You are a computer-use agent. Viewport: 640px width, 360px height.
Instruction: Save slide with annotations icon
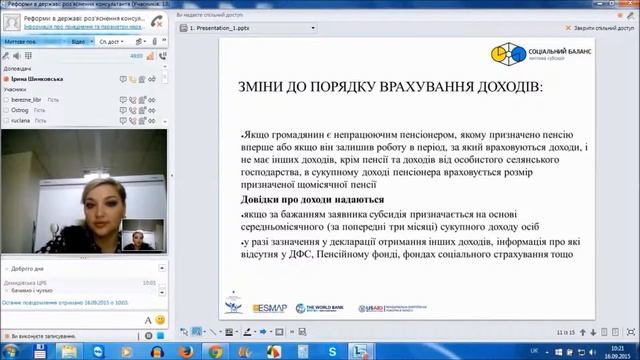302,332
